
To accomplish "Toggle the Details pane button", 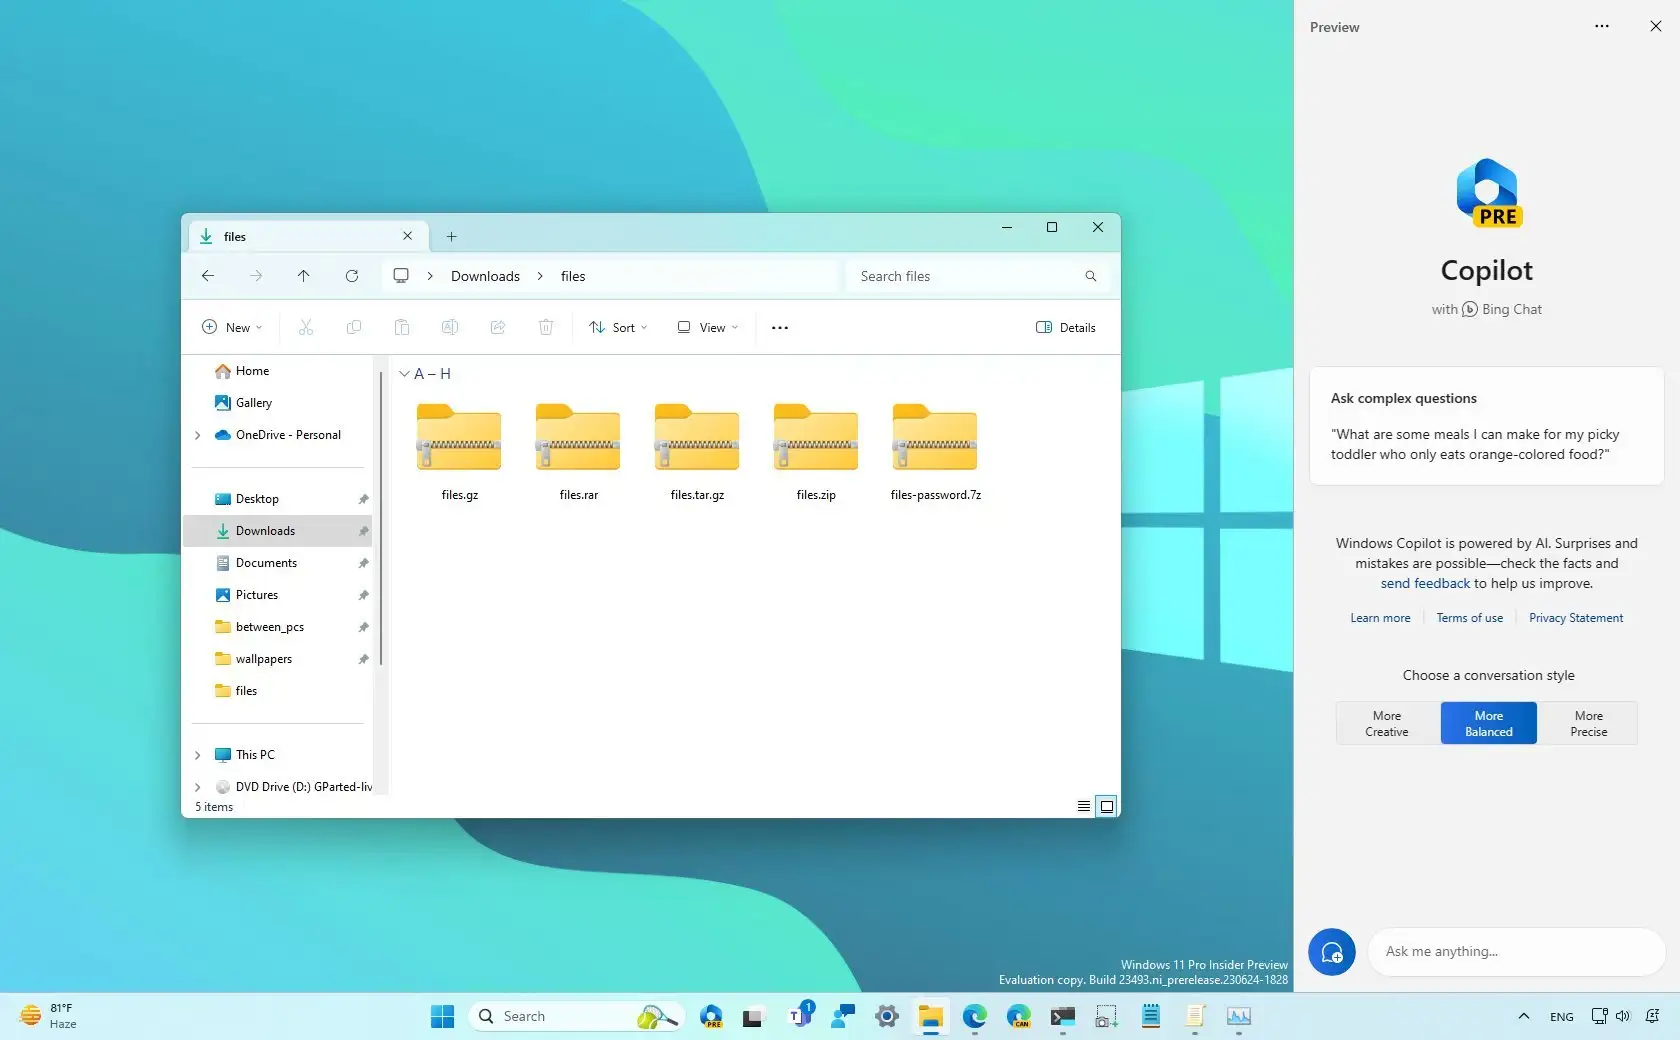I will (1066, 327).
